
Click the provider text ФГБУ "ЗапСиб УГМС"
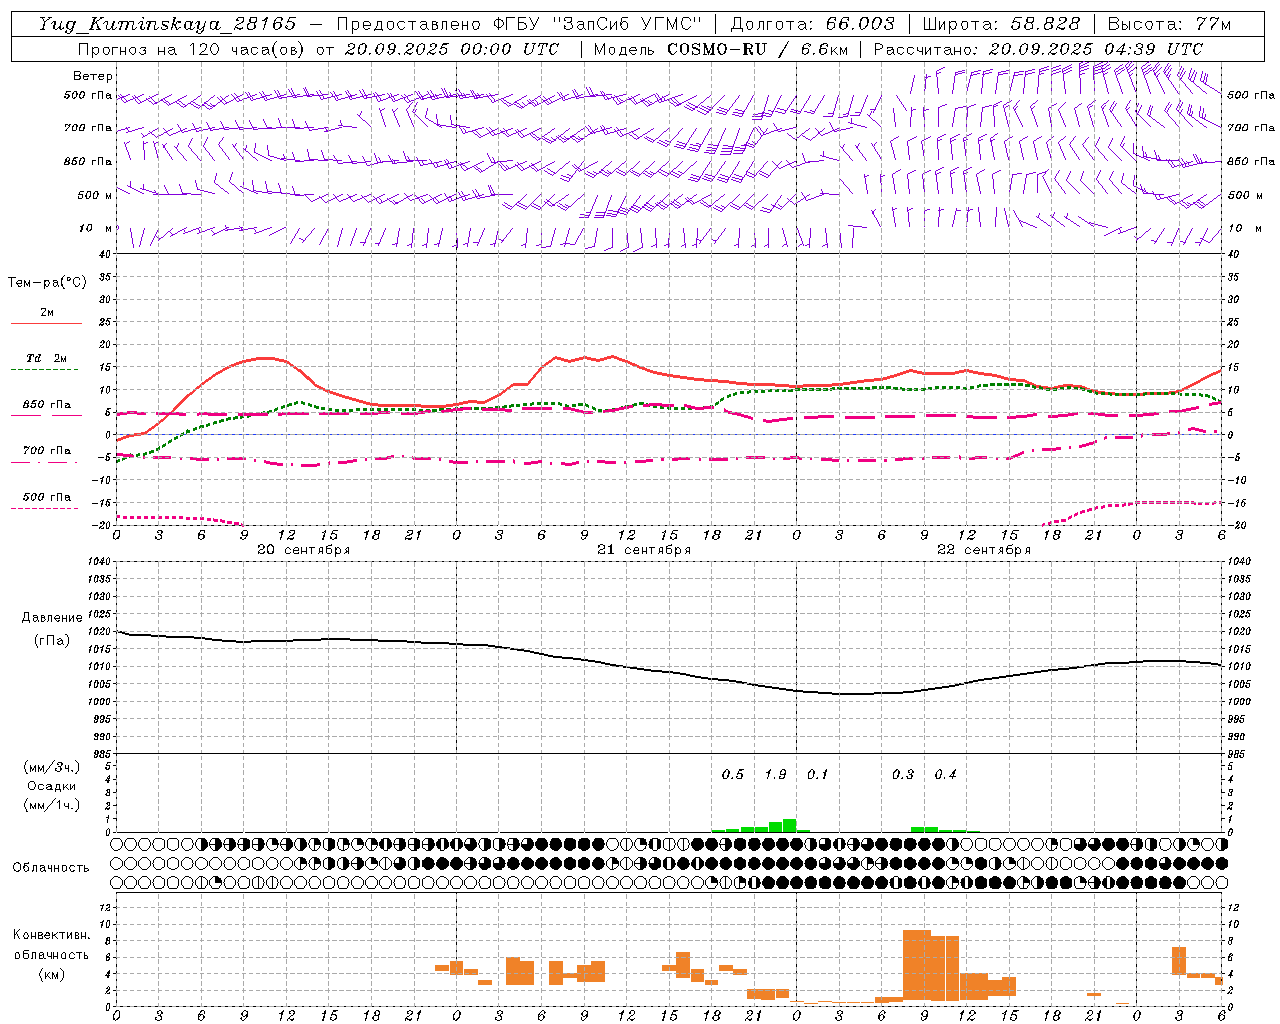coord(598,24)
